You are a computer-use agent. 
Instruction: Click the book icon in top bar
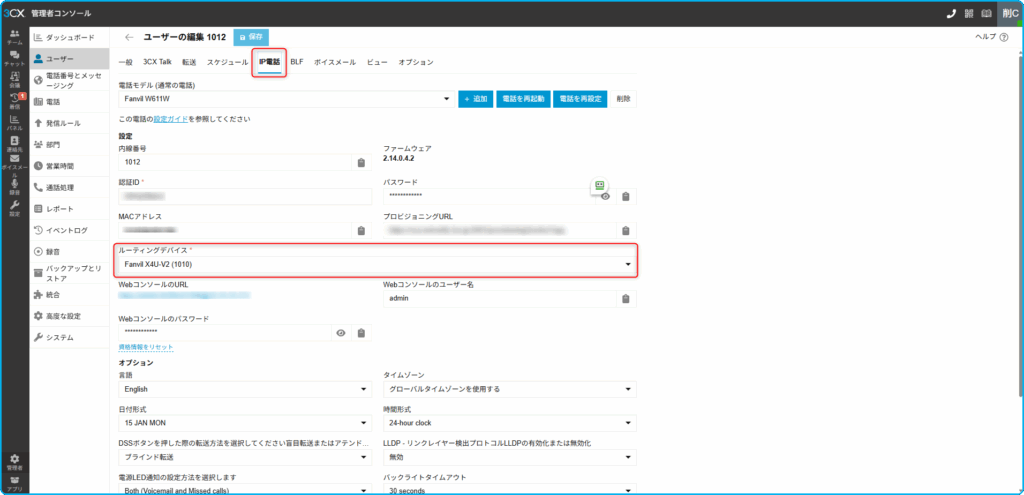point(987,13)
